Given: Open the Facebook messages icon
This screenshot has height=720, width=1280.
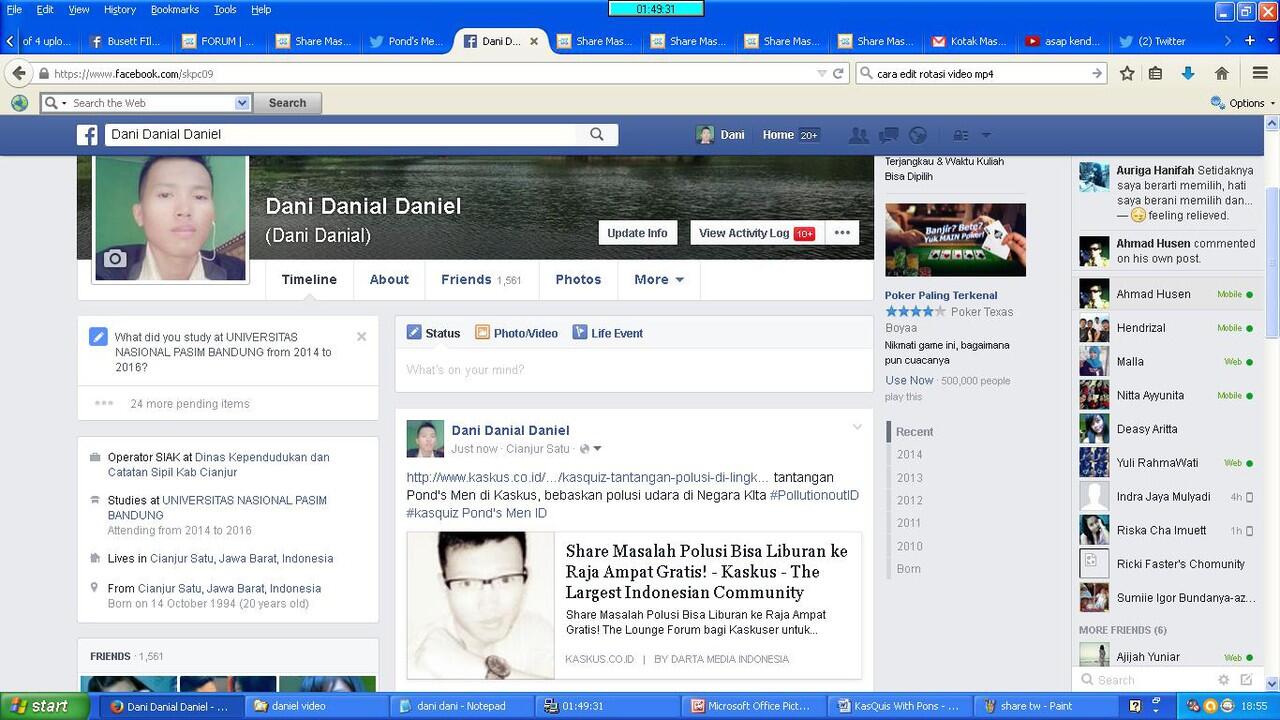Looking at the screenshot, I should point(888,135).
